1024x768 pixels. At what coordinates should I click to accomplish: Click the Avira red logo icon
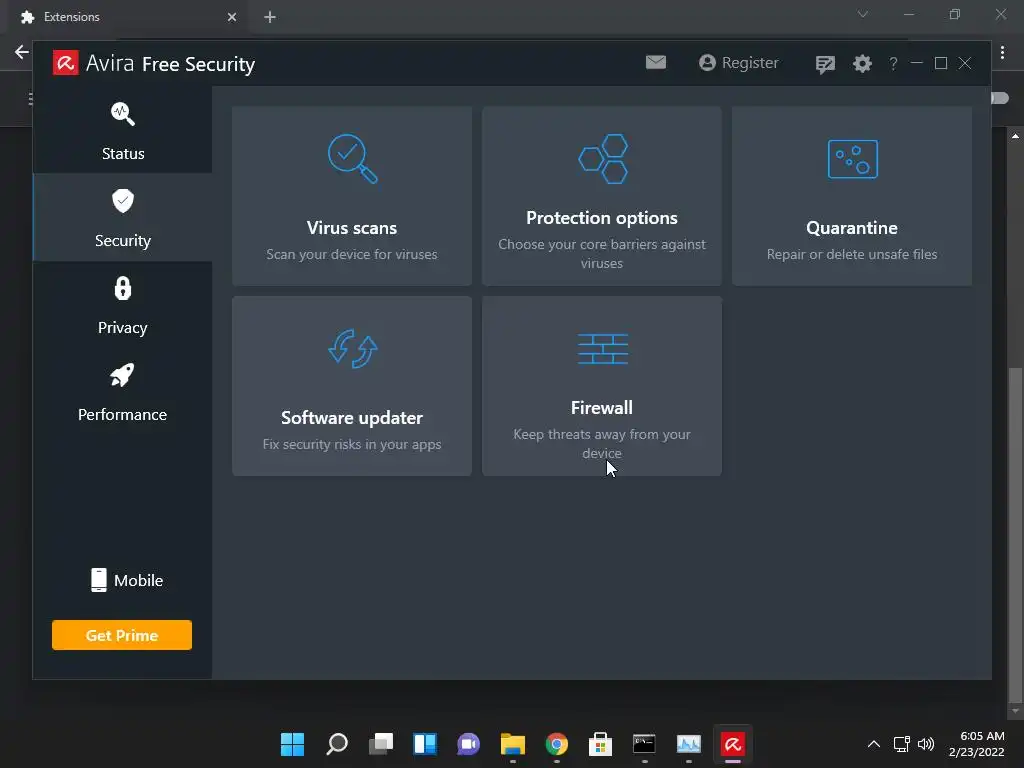point(65,63)
